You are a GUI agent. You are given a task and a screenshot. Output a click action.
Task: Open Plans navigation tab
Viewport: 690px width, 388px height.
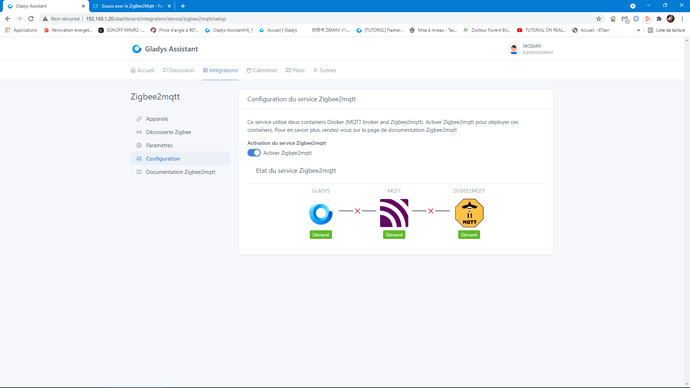pos(295,70)
